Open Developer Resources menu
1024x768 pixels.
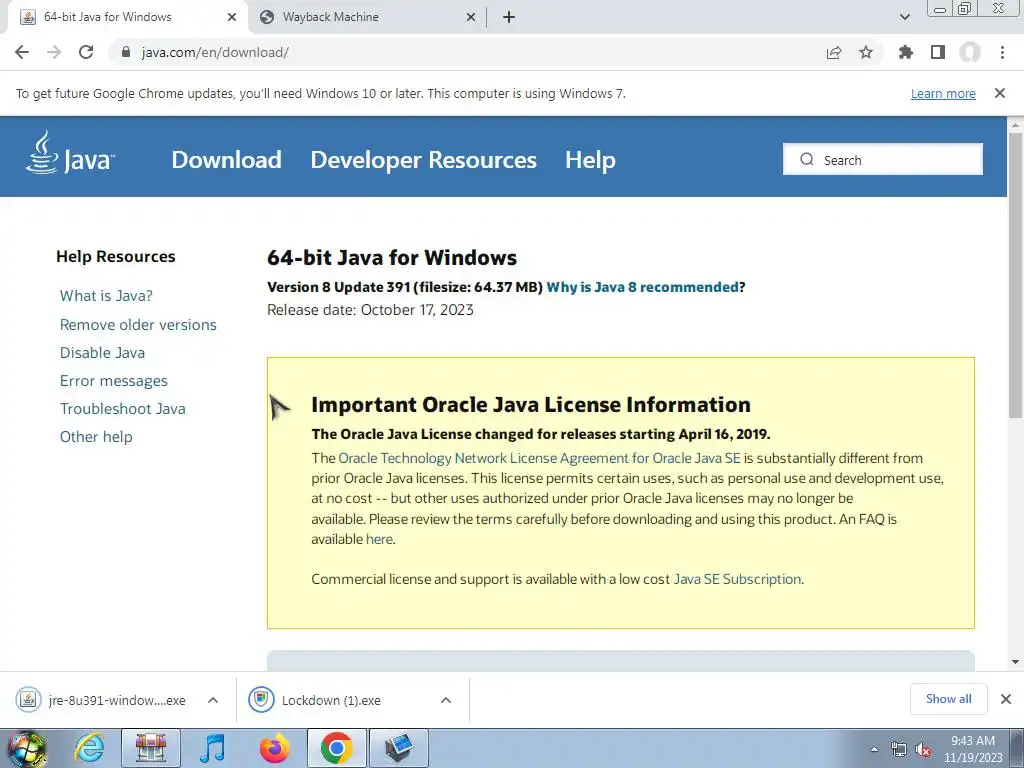(x=423, y=160)
